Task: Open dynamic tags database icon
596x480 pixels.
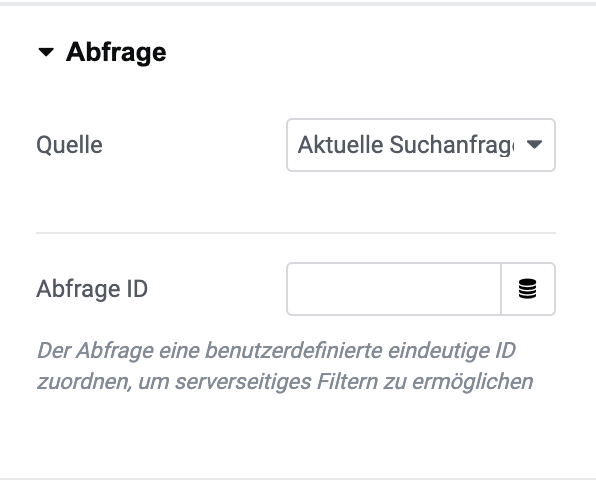Action: point(528,289)
